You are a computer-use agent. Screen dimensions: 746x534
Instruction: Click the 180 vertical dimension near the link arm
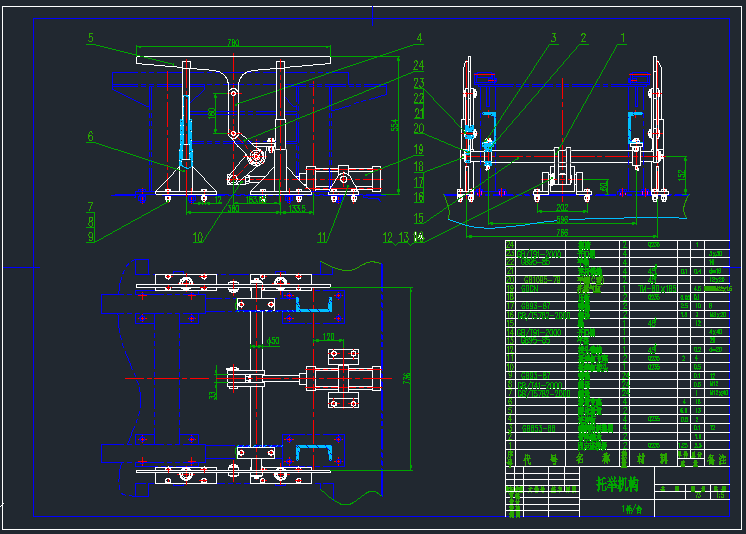(x=212, y=113)
